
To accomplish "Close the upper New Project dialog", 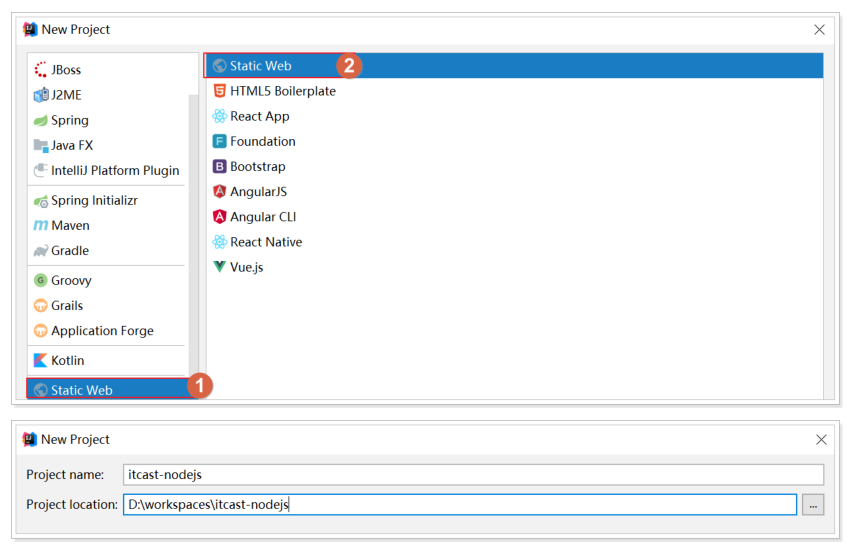I will coord(819,30).
